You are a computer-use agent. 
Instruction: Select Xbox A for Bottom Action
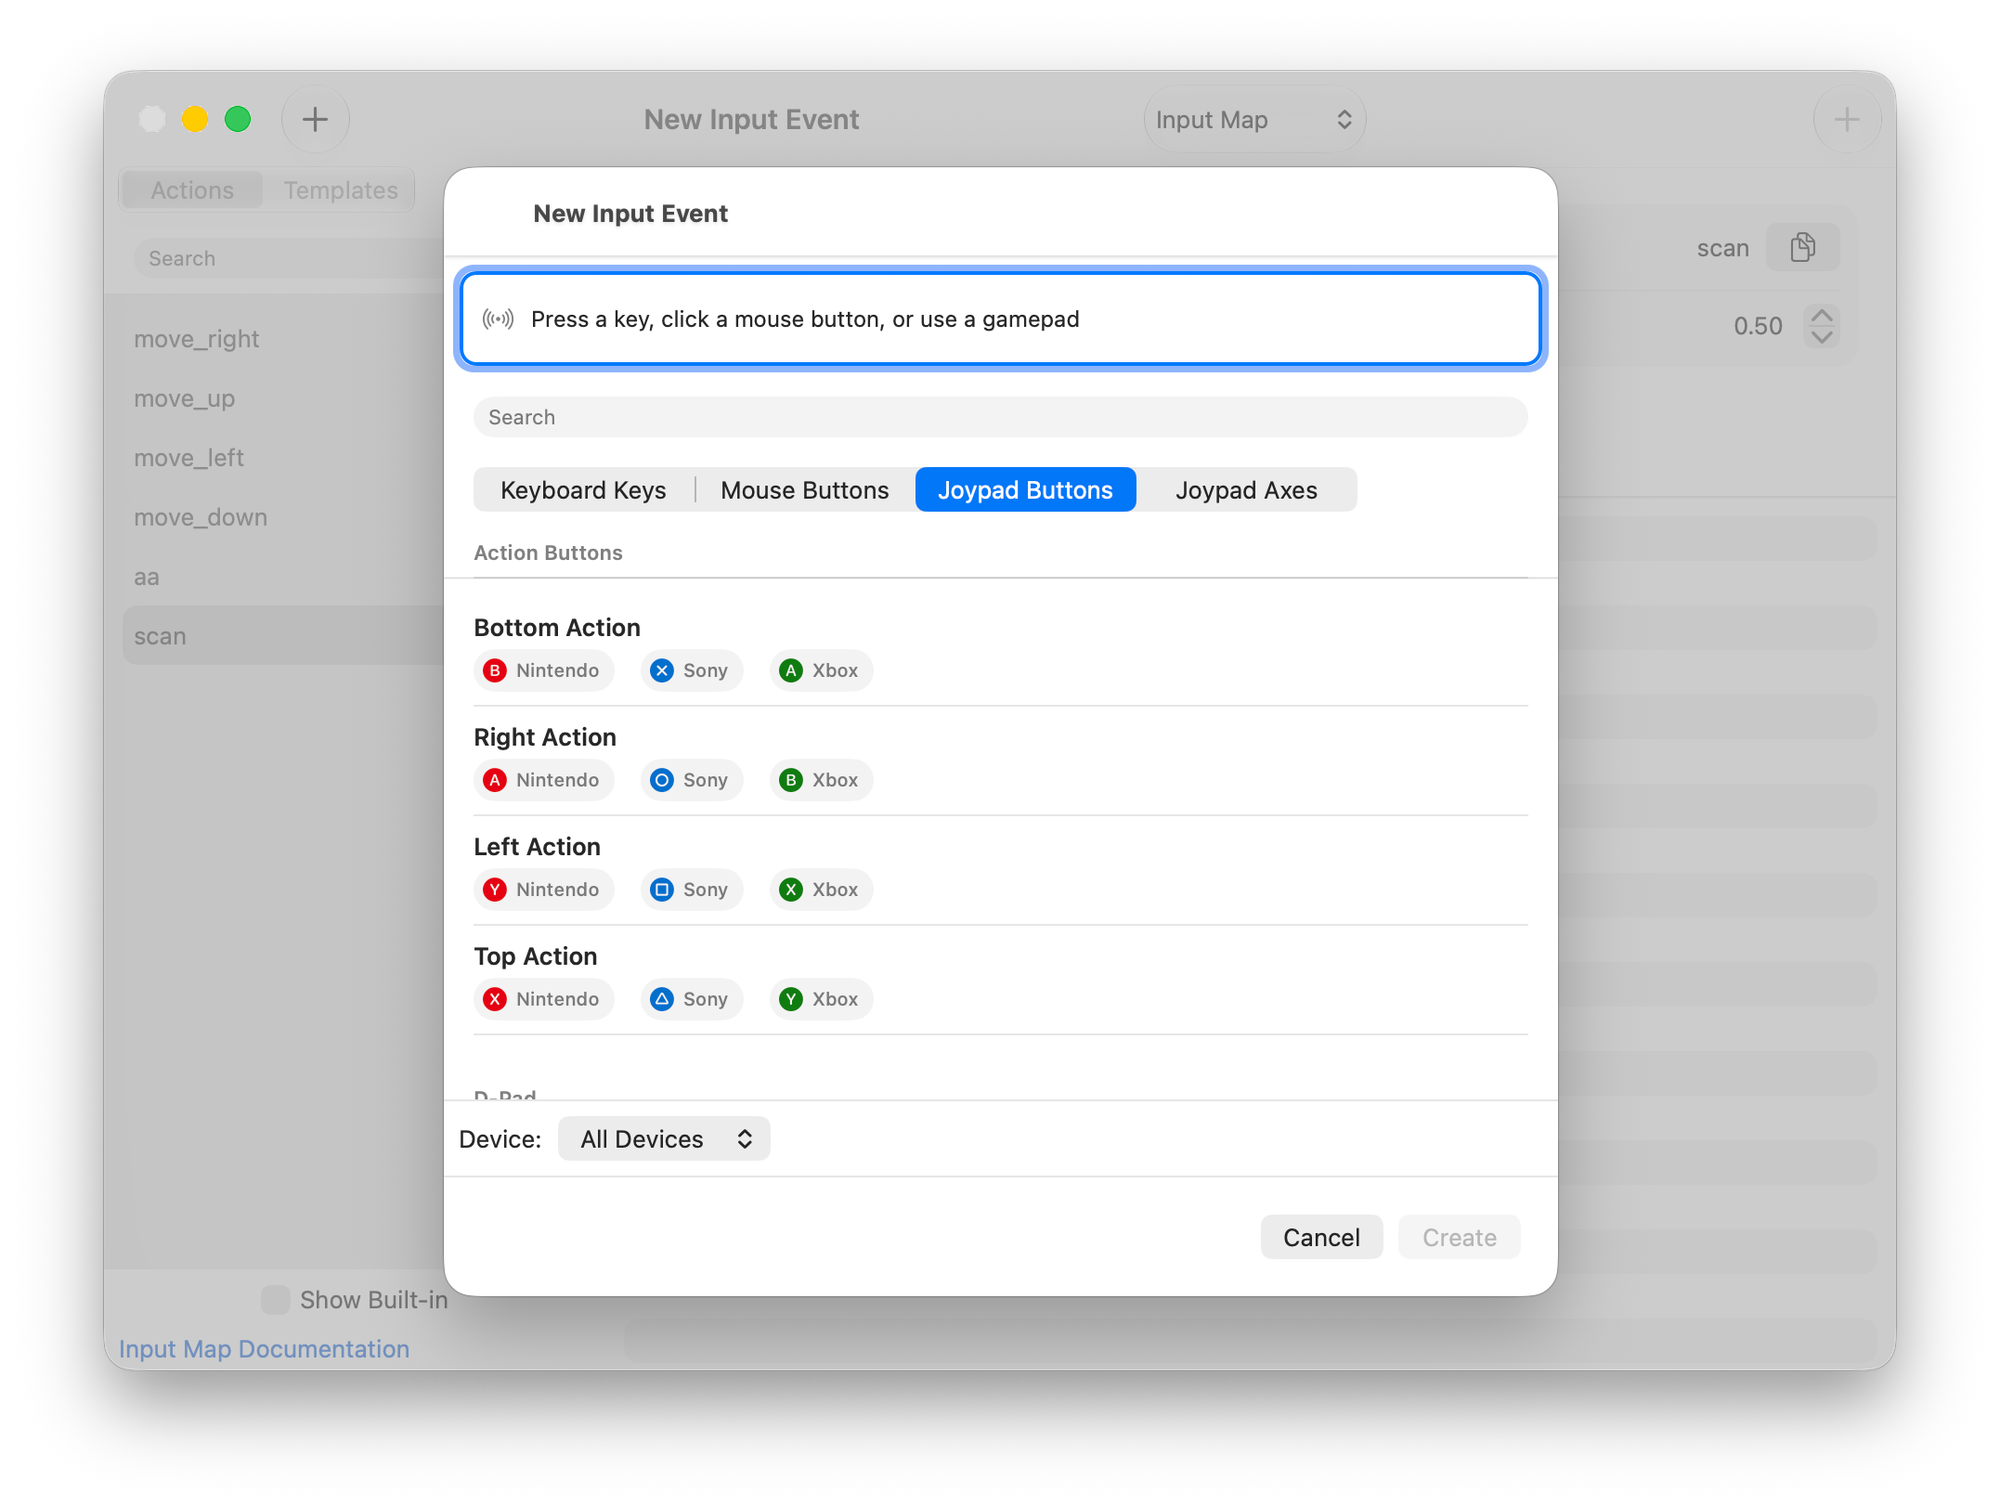821,670
